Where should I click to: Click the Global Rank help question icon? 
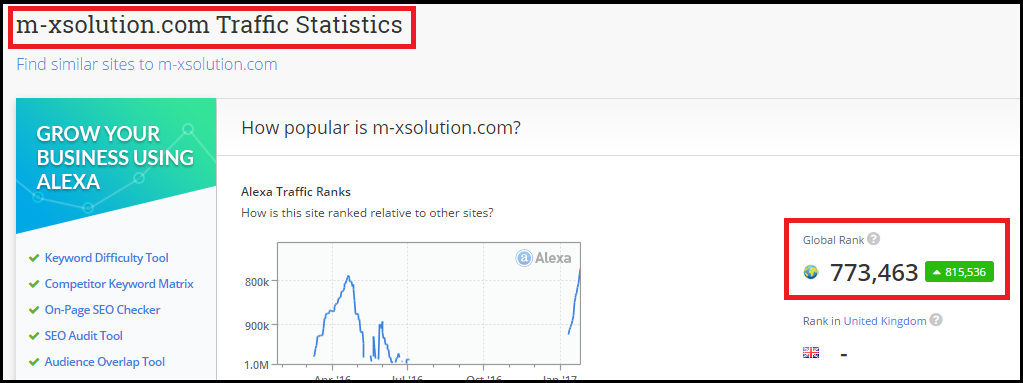(x=874, y=239)
